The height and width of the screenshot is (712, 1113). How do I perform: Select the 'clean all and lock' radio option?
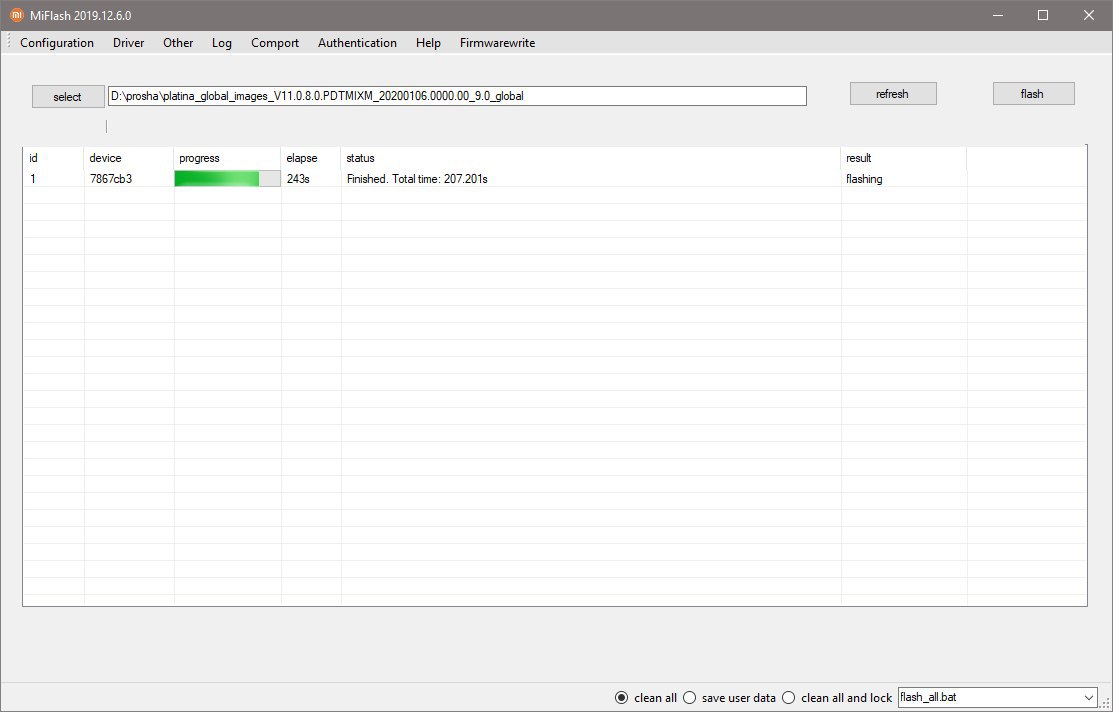837,698
